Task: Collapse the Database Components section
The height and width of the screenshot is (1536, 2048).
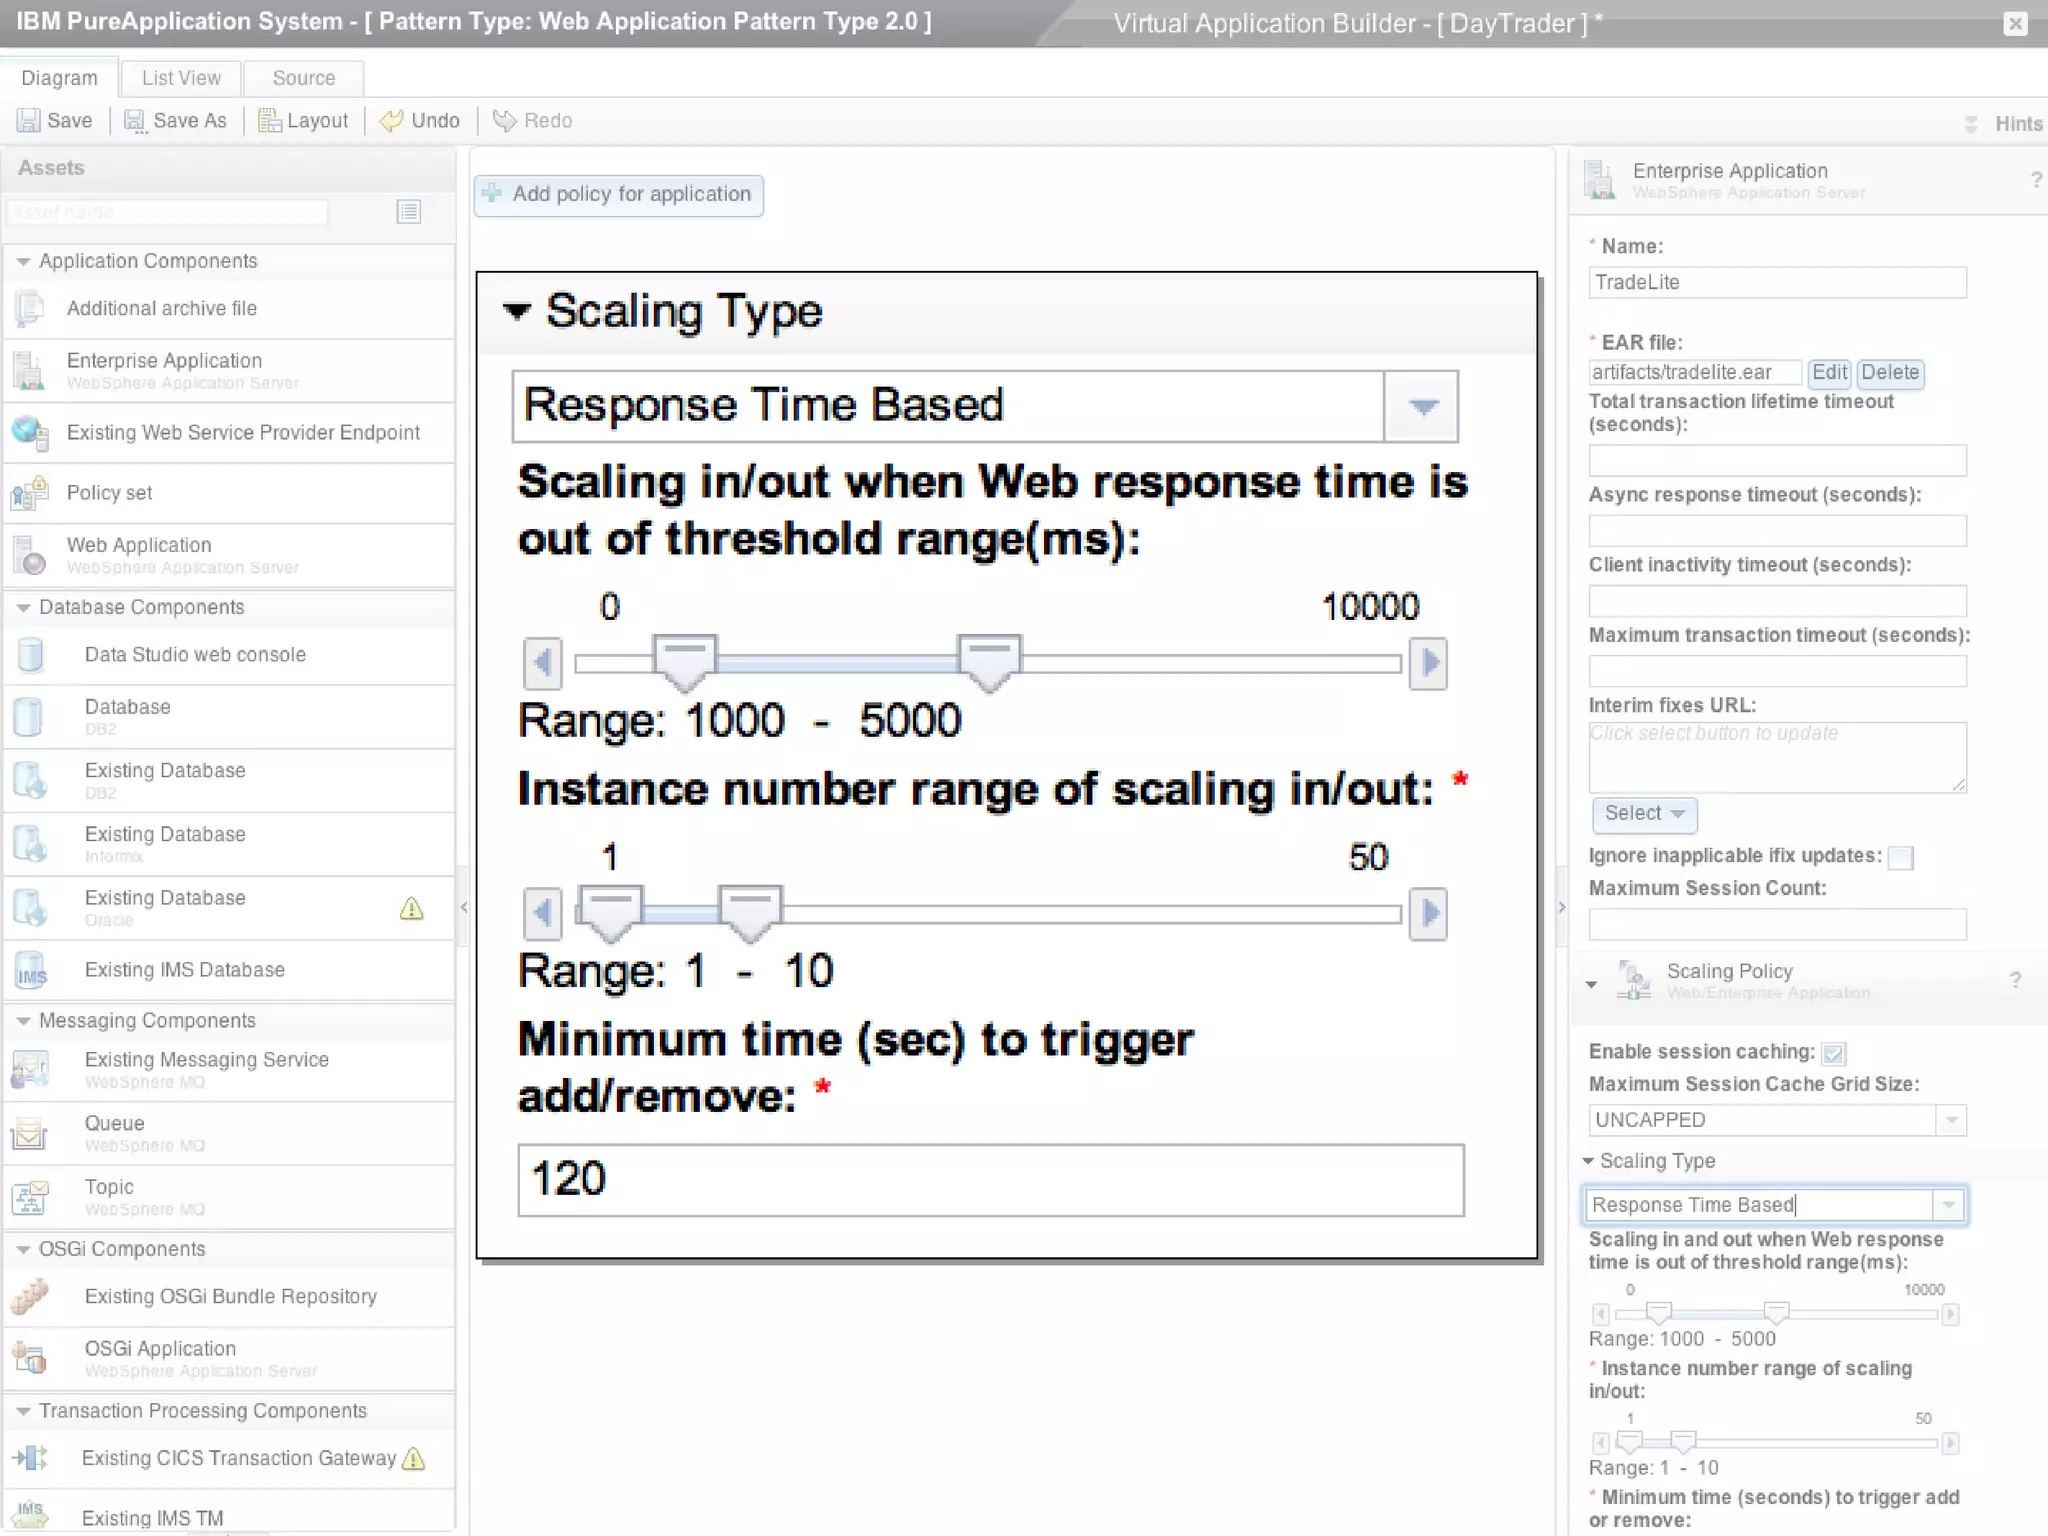Action: 23,608
